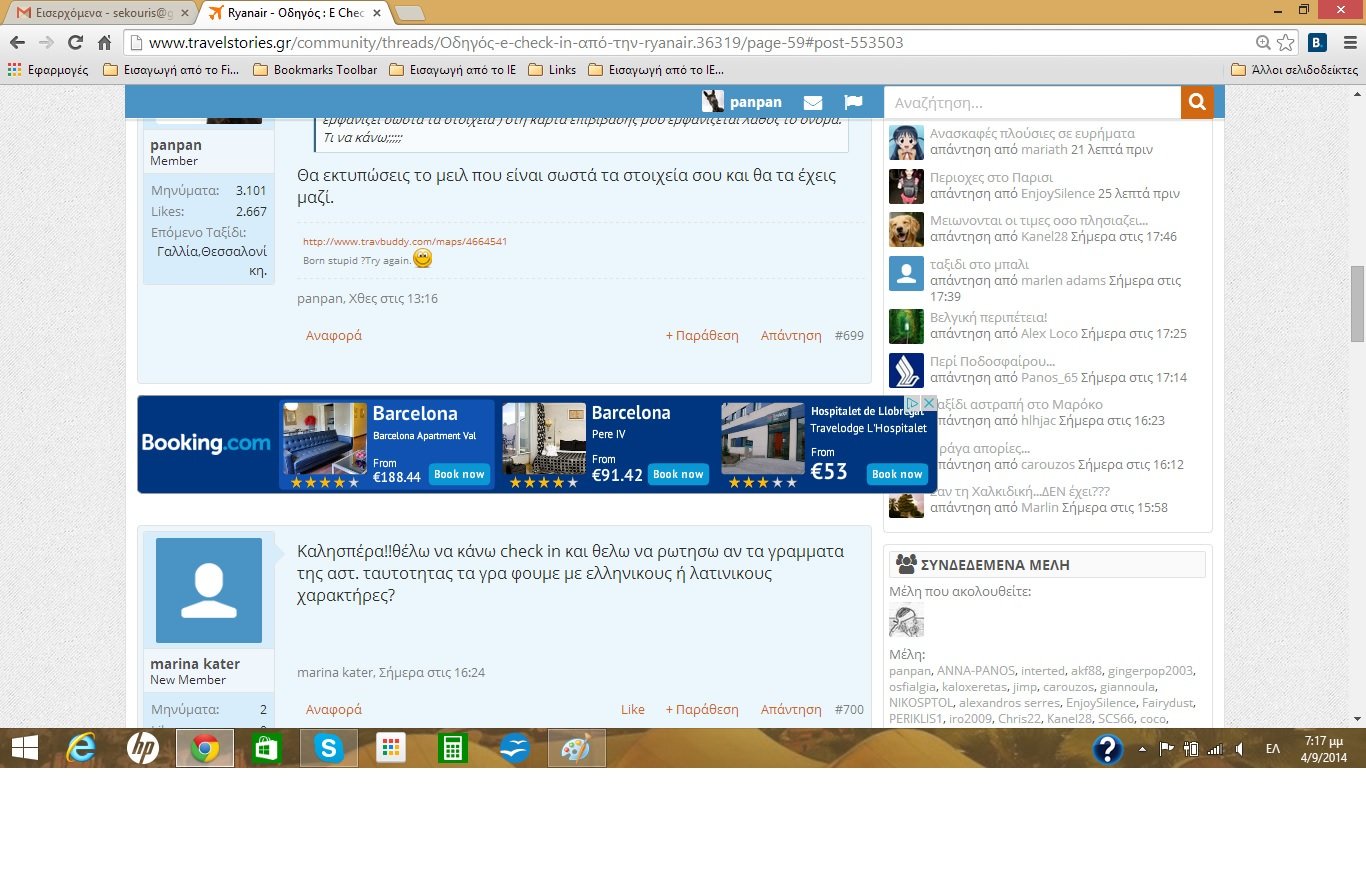This screenshot has height=880, width=1366.
Task: Expand the Άλλοι σελιδοδείκτες folder
Action: [1295, 70]
